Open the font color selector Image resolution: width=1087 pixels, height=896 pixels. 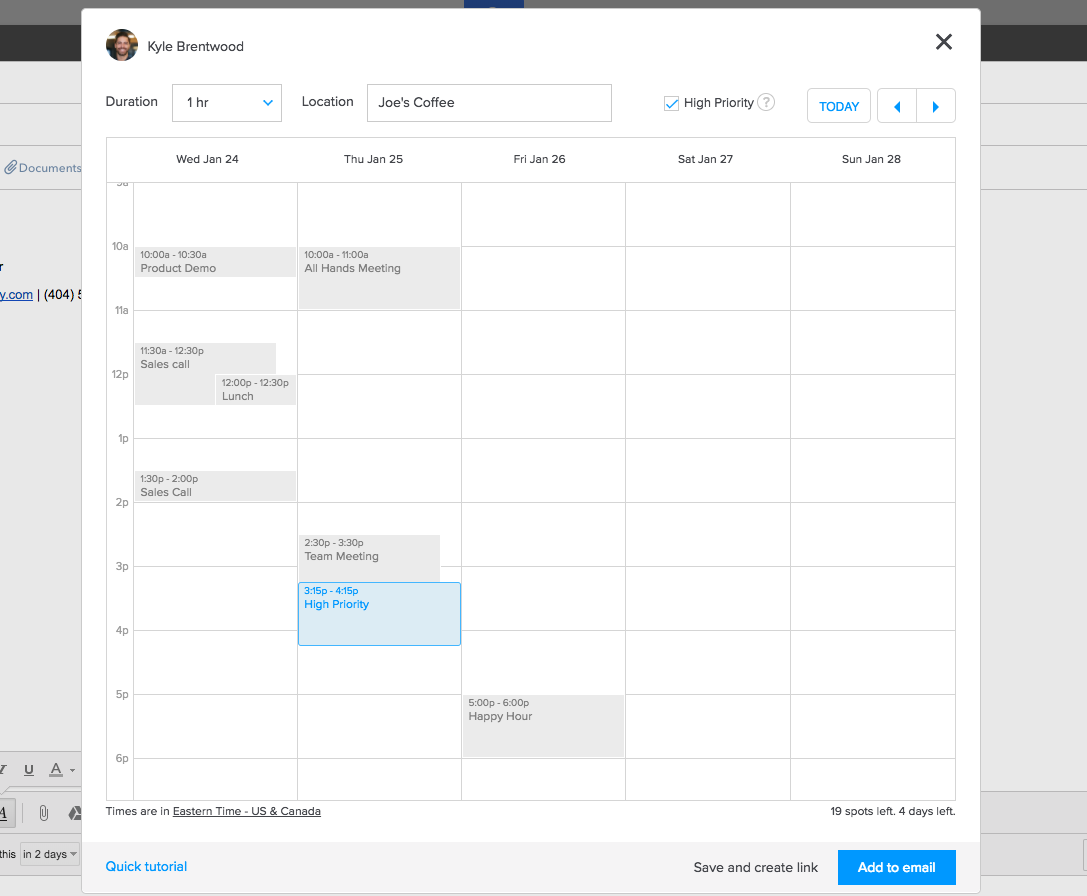pos(57,769)
